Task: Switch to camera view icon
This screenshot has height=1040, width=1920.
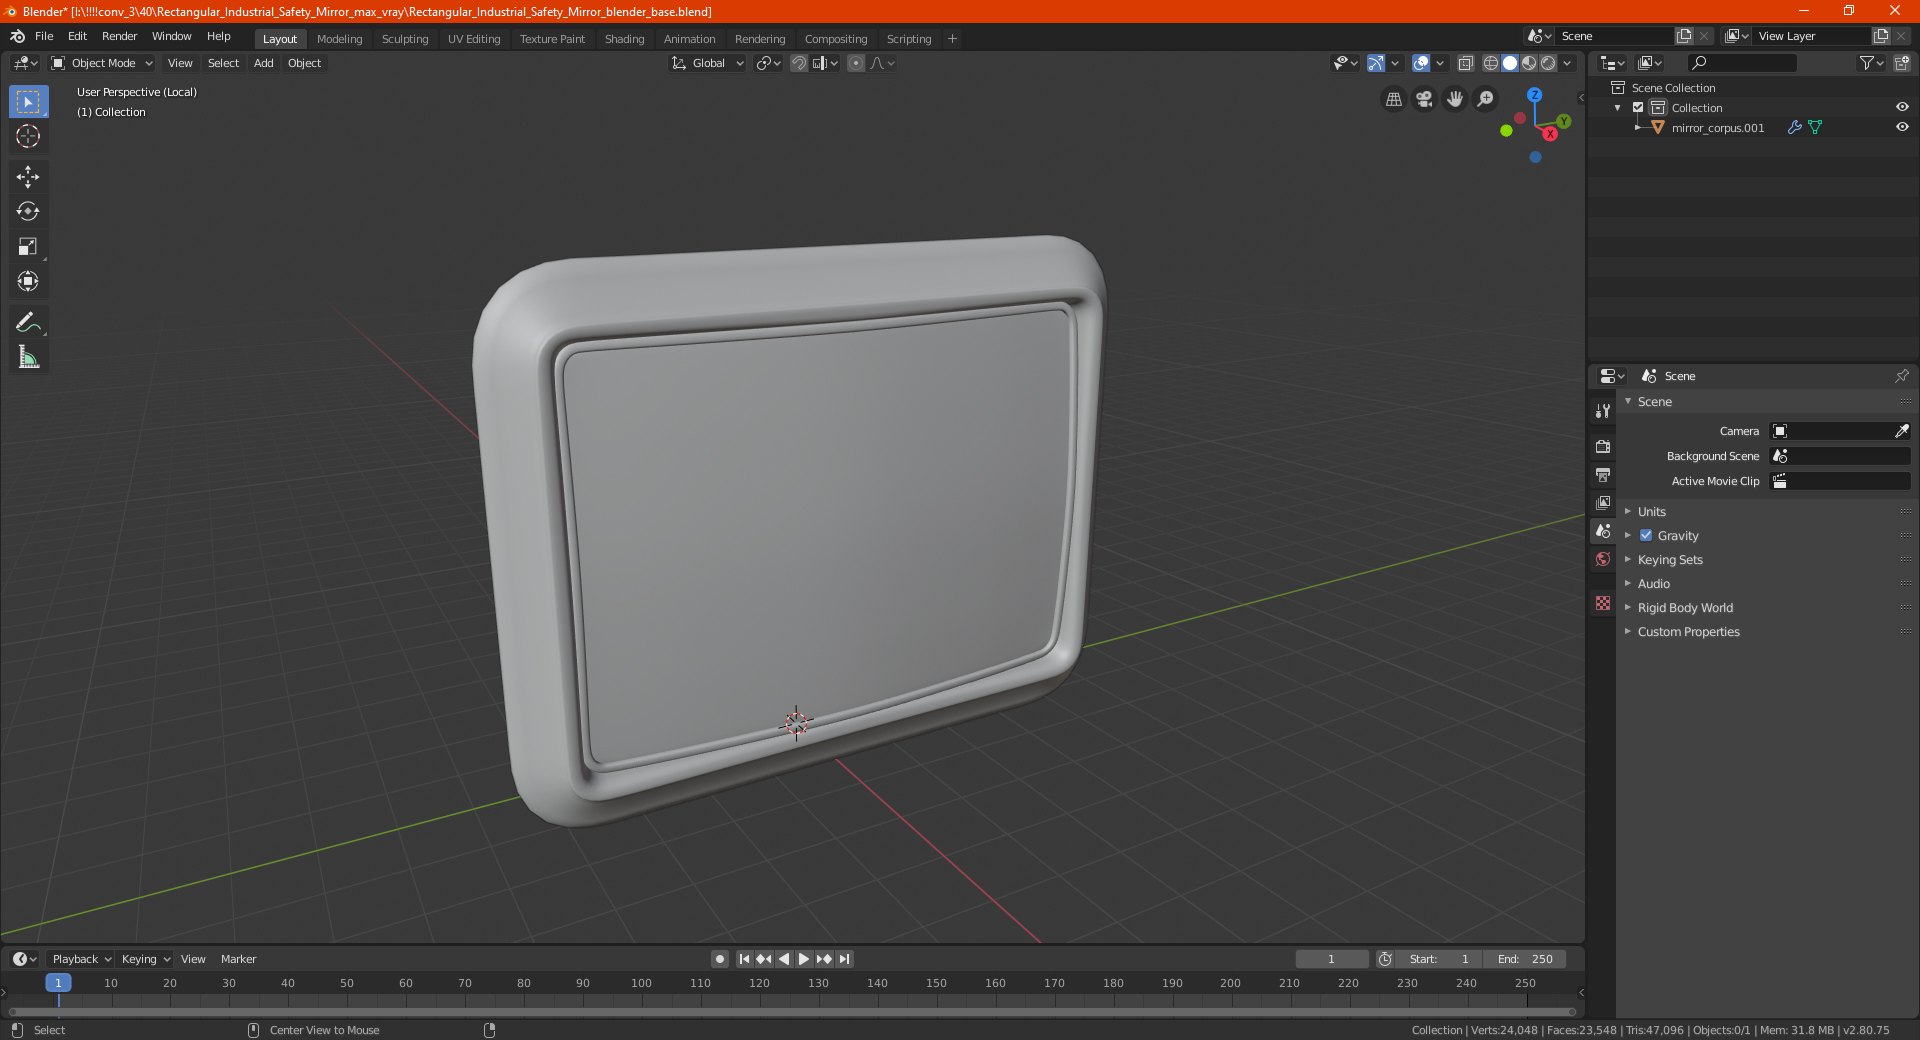Action: (1425, 99)
